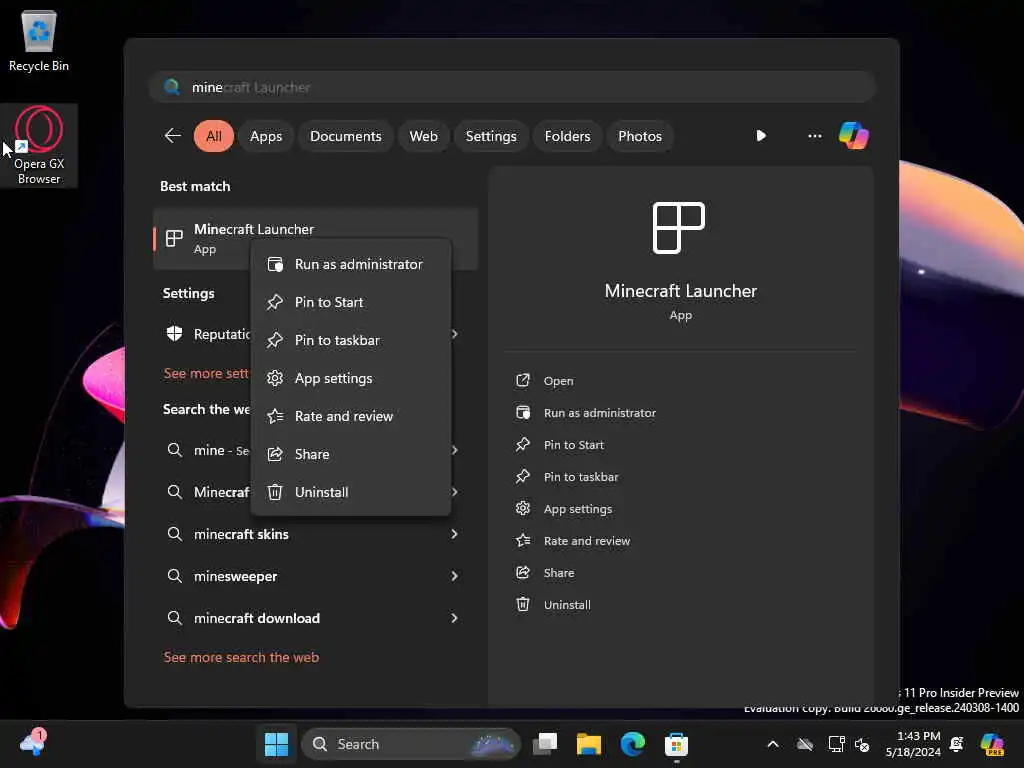Expand the 'mine - Se' web result chevron
This screenshot has height=768, width=1024.
coord(455,450)
